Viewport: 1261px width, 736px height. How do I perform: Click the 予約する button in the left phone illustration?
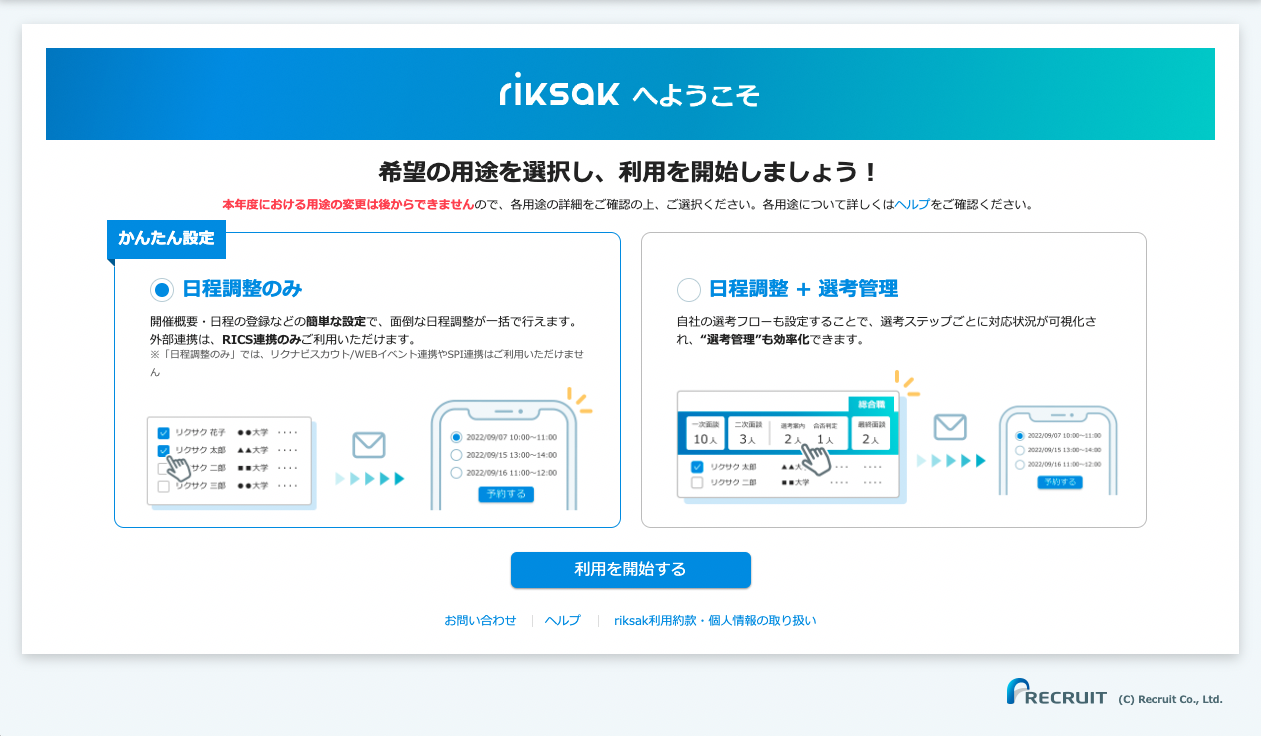[506, 494]
